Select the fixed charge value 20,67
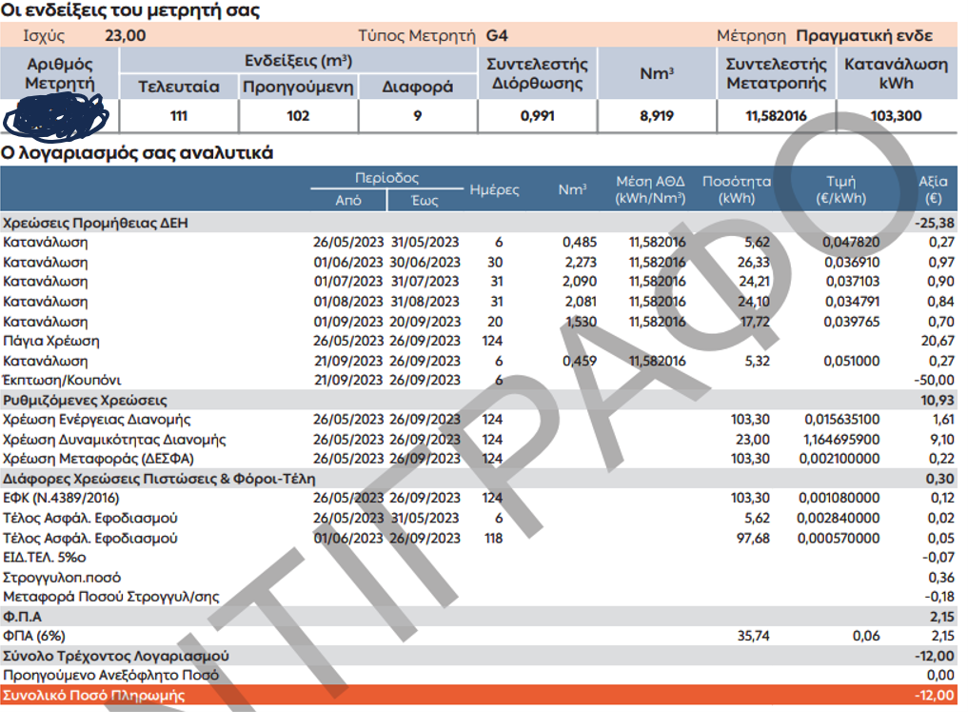The width and height of the screenshot is (968, 712). click(x=938, y=341)
